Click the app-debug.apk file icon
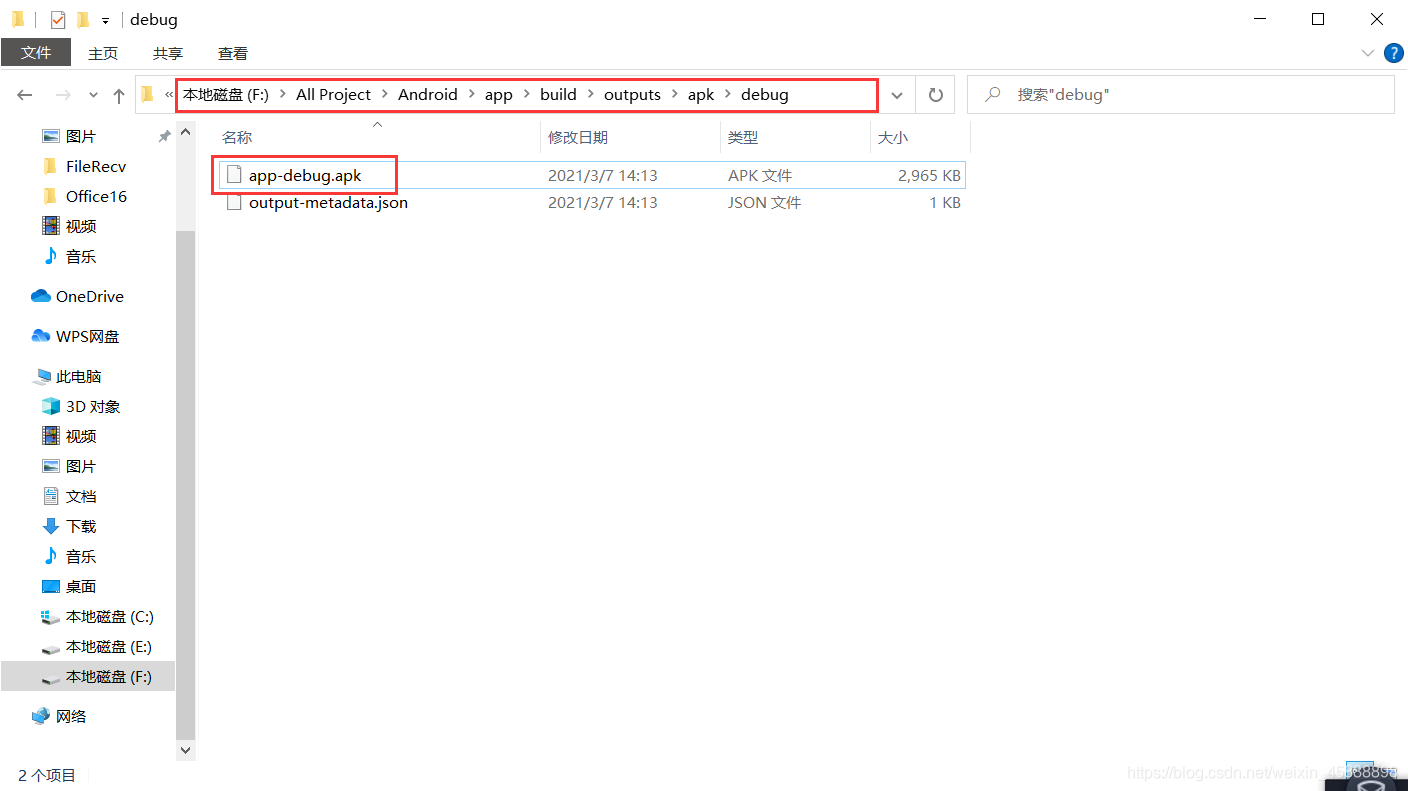Screen dimensions: 1408x791 [x=235, y=175]
